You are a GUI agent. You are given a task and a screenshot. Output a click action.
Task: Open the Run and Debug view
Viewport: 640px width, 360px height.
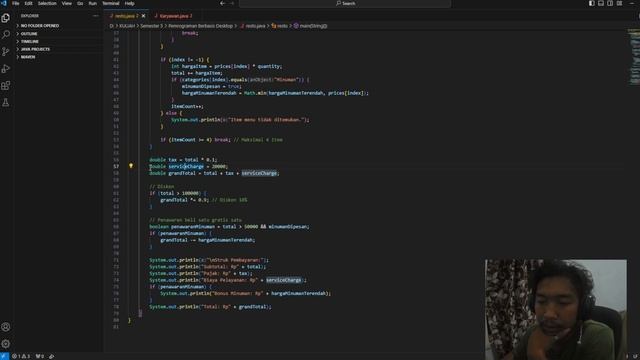click(6, 69)
